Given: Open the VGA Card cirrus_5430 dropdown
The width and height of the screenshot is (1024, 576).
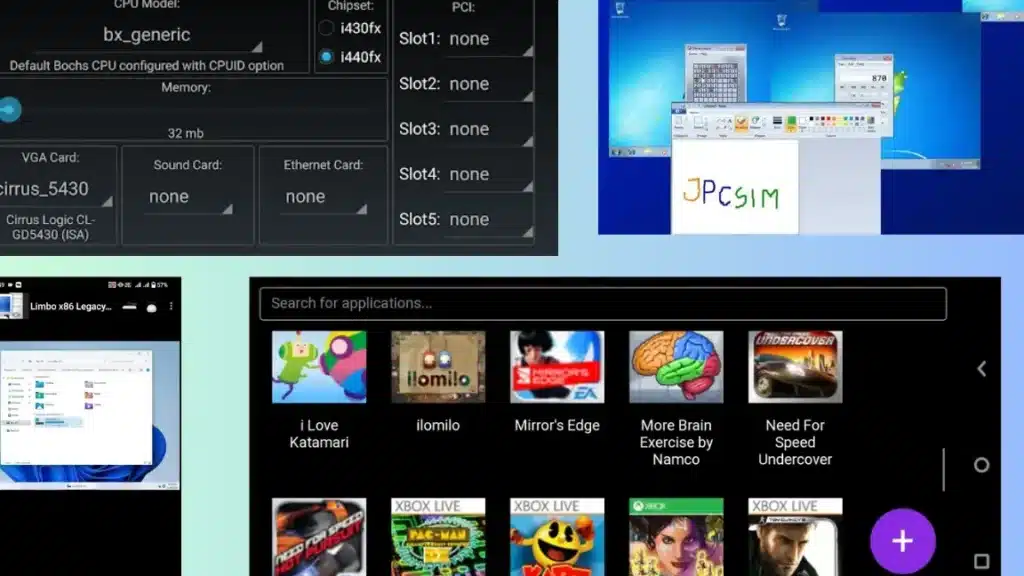Looking at the screenshot, I should point(56,190).
